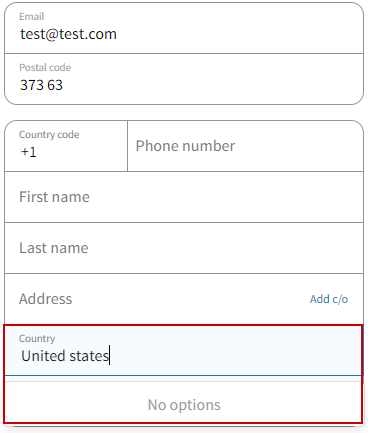Click the Country combo box
This screenshot has width=368, height=433.
(183, 350)
